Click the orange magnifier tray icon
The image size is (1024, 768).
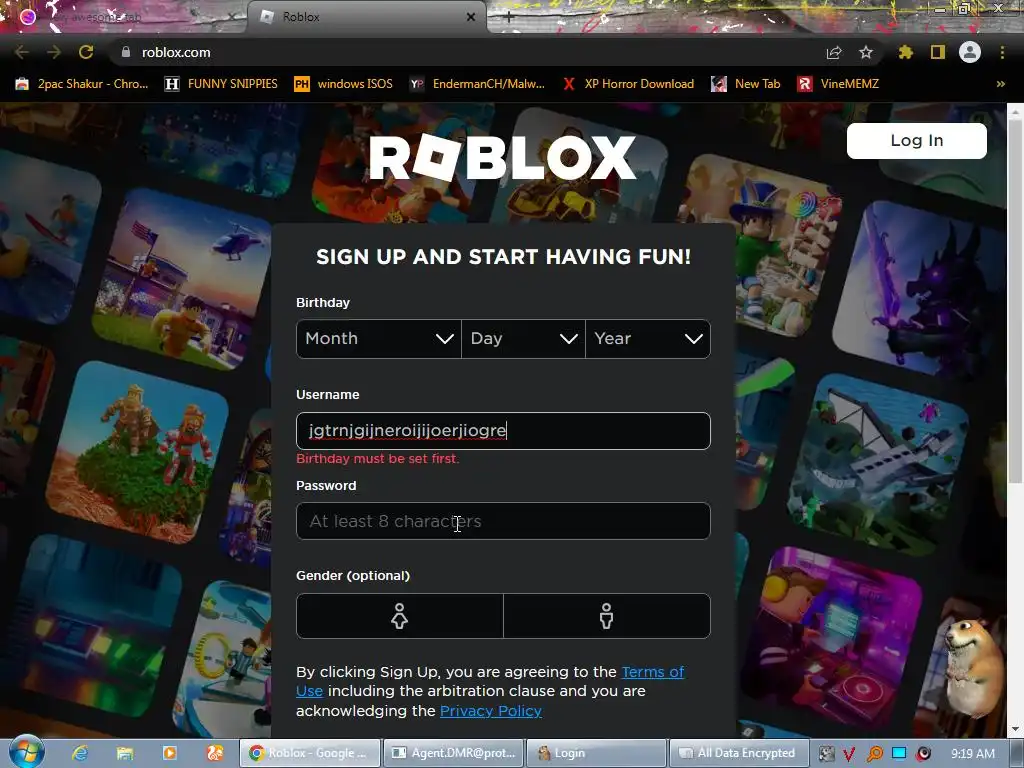874,754
